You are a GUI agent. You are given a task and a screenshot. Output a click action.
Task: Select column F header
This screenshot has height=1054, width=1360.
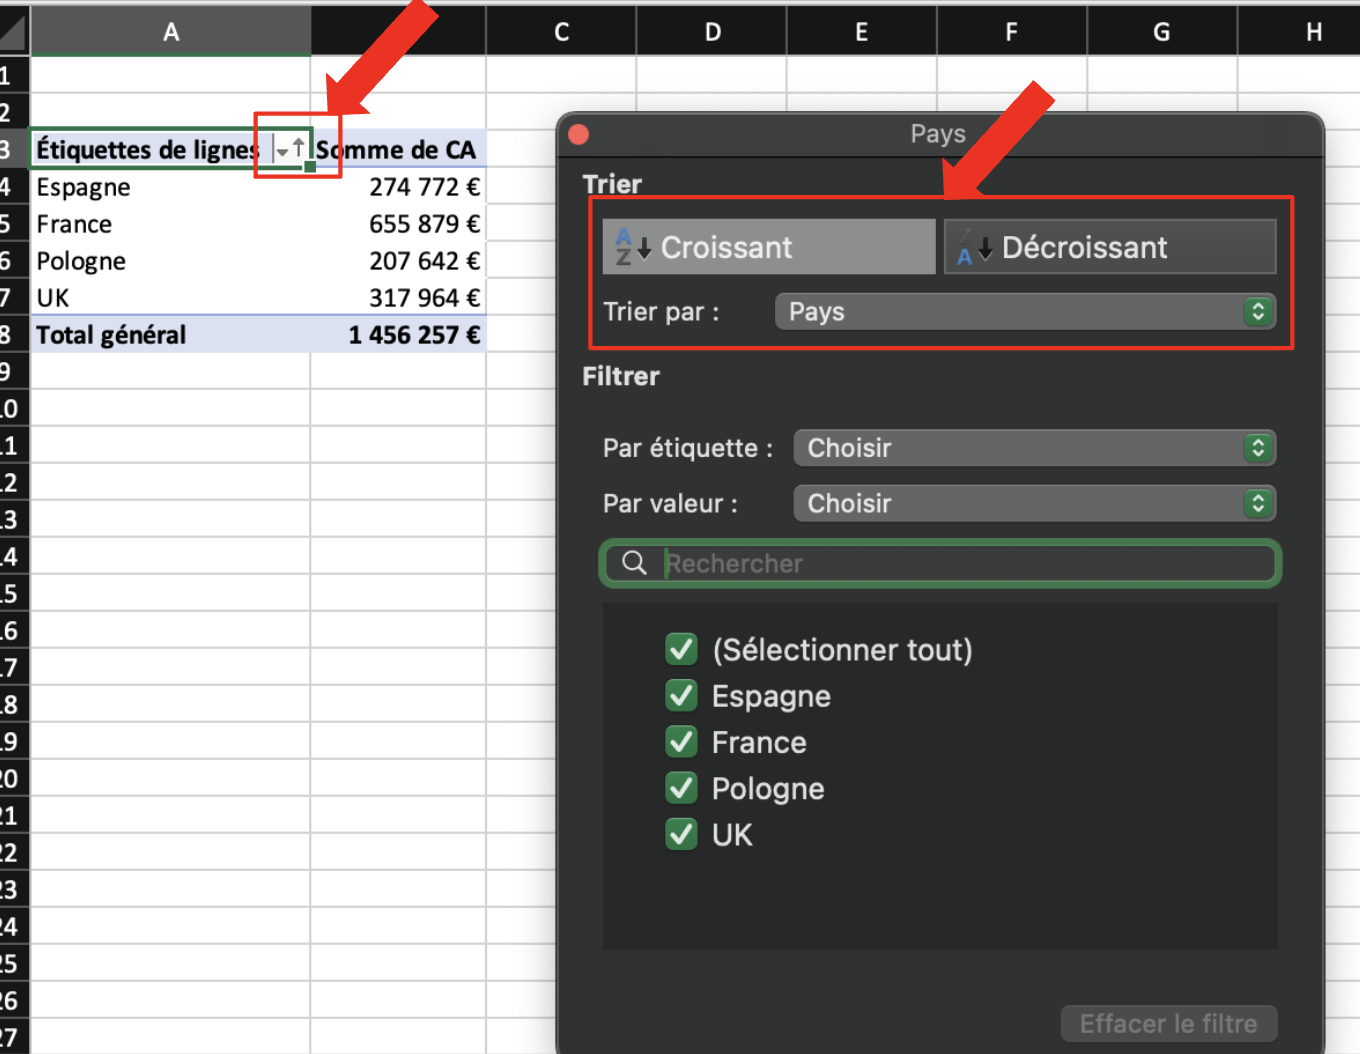(x=1012, y=32)
